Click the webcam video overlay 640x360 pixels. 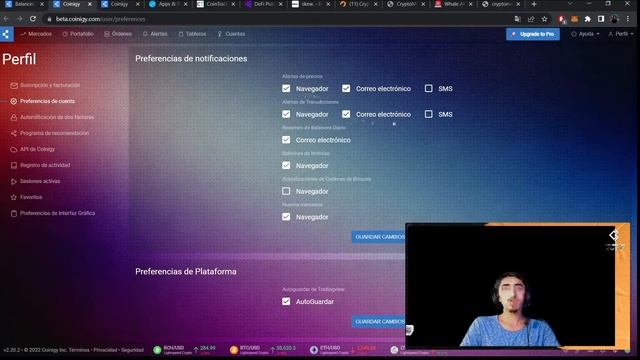[518, 286]
